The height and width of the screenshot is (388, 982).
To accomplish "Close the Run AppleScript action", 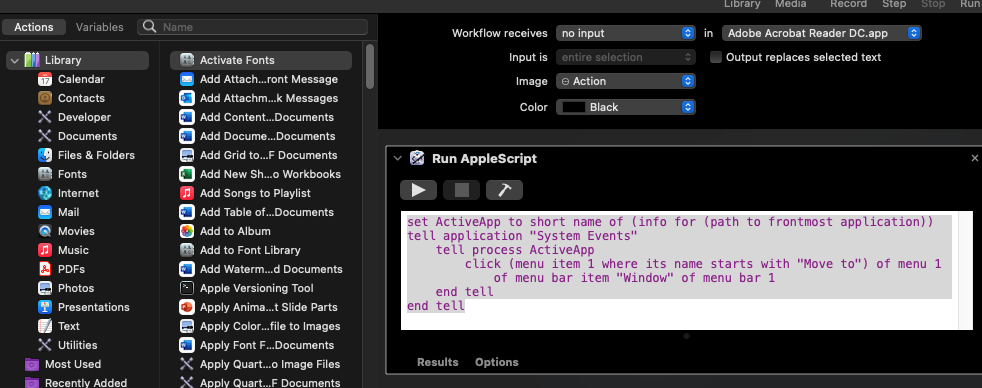I will tap(974, 158).
